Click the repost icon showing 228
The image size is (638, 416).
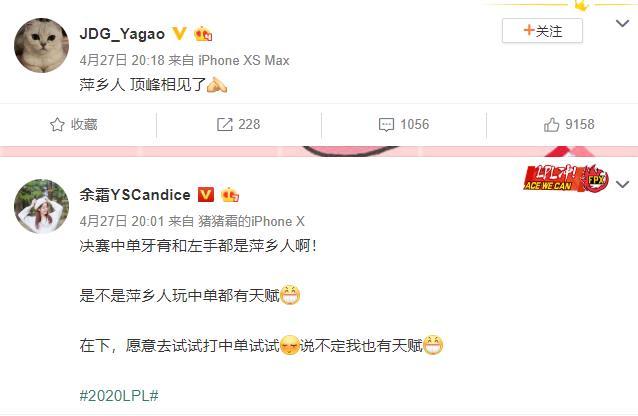224,125
